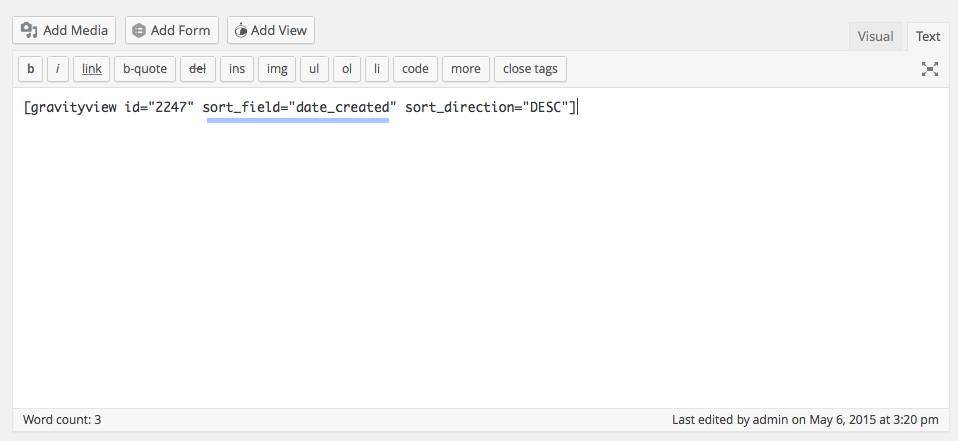Select the Text editor tab

928,36
